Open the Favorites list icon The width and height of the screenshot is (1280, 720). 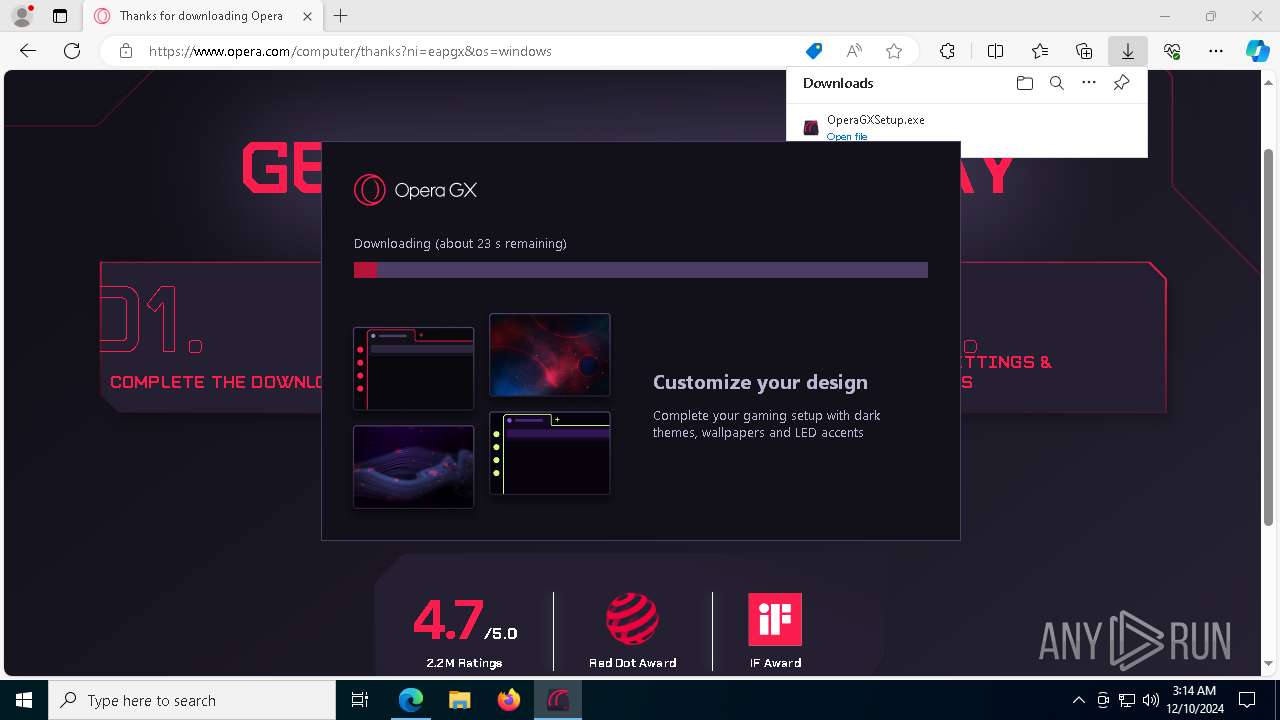click(x=1040, y=51)
